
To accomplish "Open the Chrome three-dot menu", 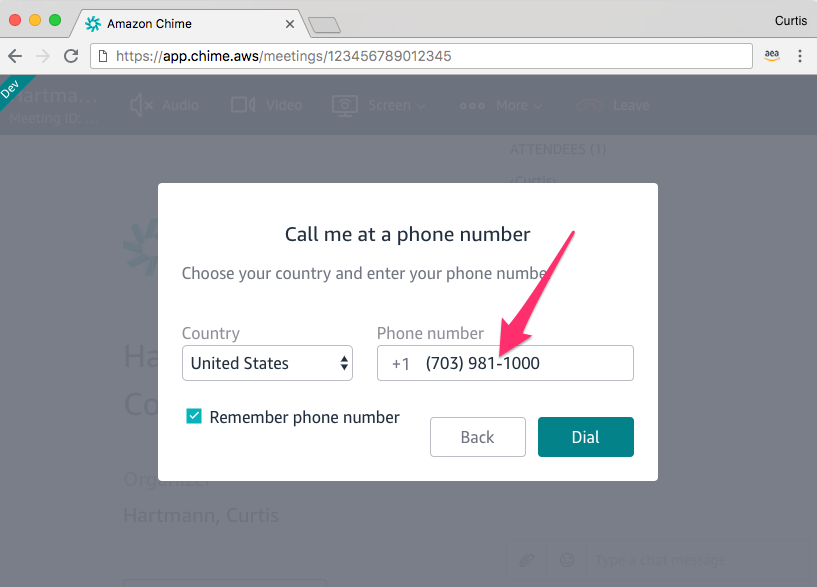I will (x=800, y=56).
